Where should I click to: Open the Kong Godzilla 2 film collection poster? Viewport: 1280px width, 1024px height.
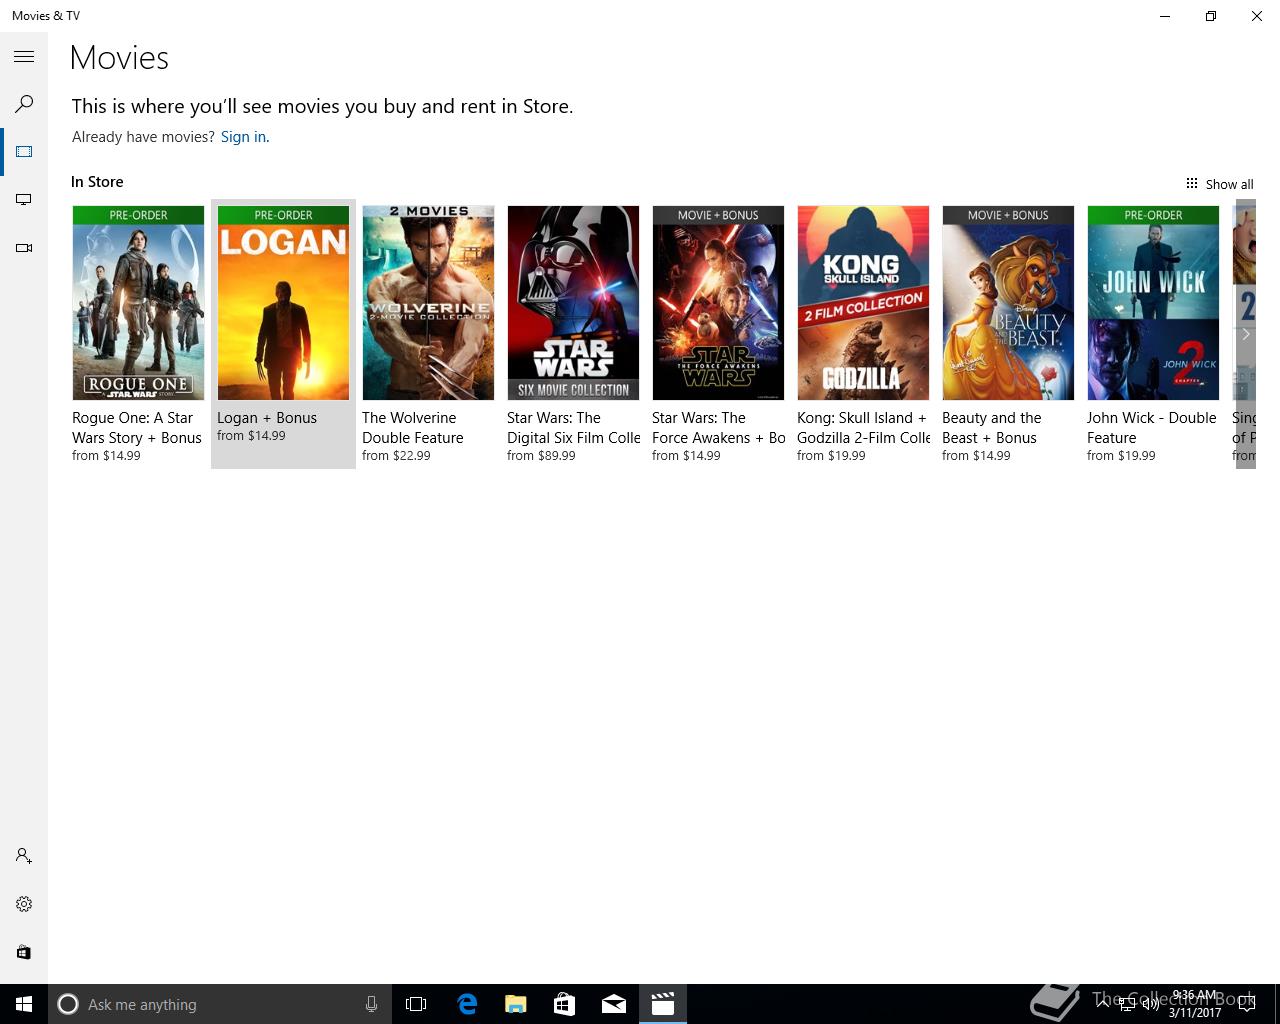click(x=863, y=303)
